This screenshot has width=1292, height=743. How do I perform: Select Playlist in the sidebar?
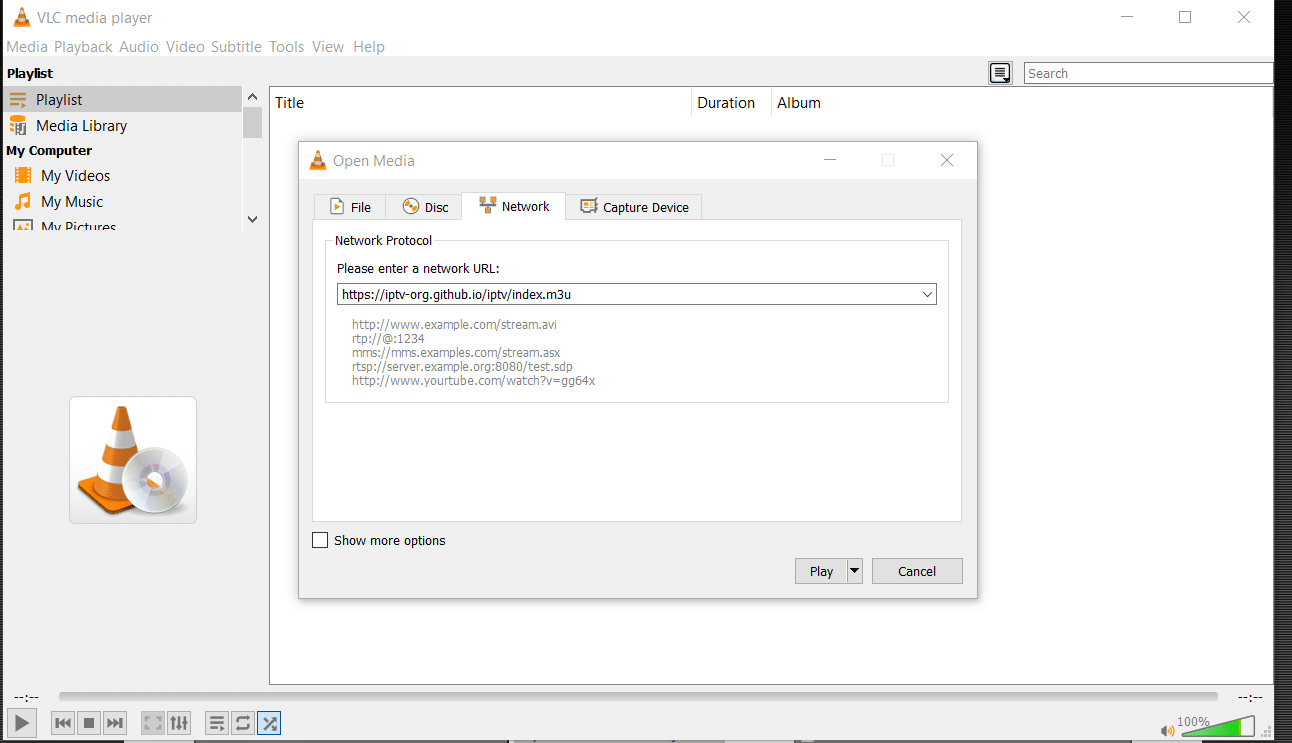(121, 99)
